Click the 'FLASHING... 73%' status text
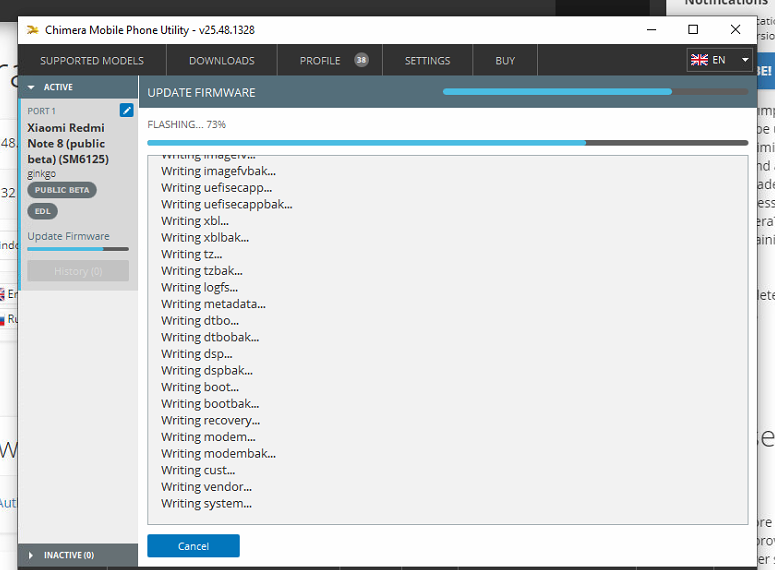This screenshot has height=570, width=775. pos(186,125)
